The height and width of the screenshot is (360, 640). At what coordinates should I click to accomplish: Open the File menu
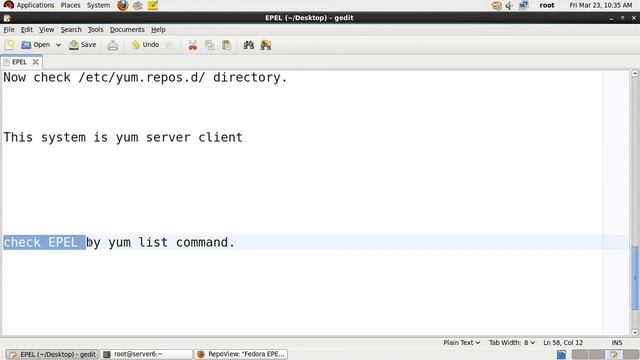point(9,29)
